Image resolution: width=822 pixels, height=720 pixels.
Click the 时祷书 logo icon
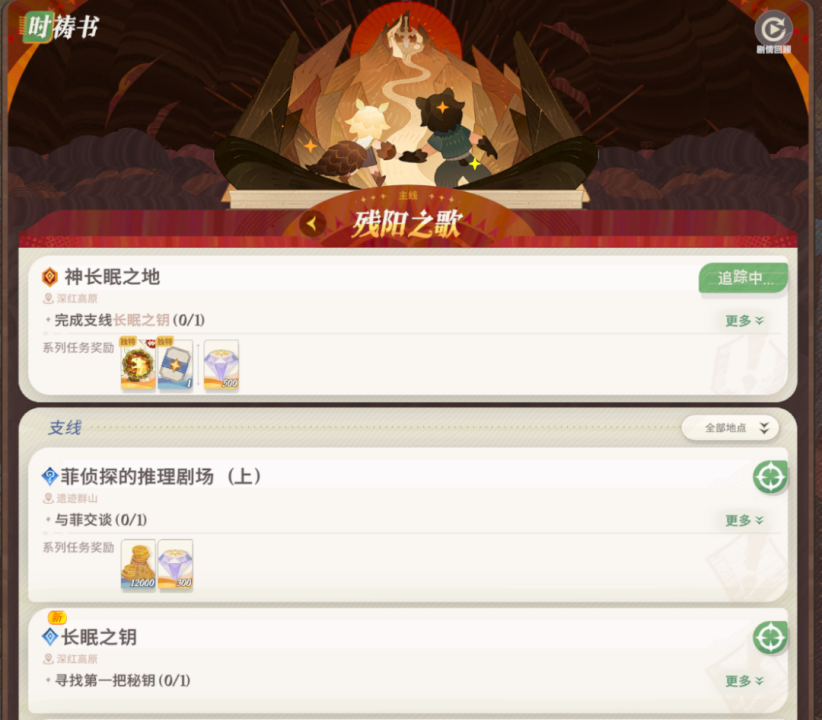tap(38, 27)
